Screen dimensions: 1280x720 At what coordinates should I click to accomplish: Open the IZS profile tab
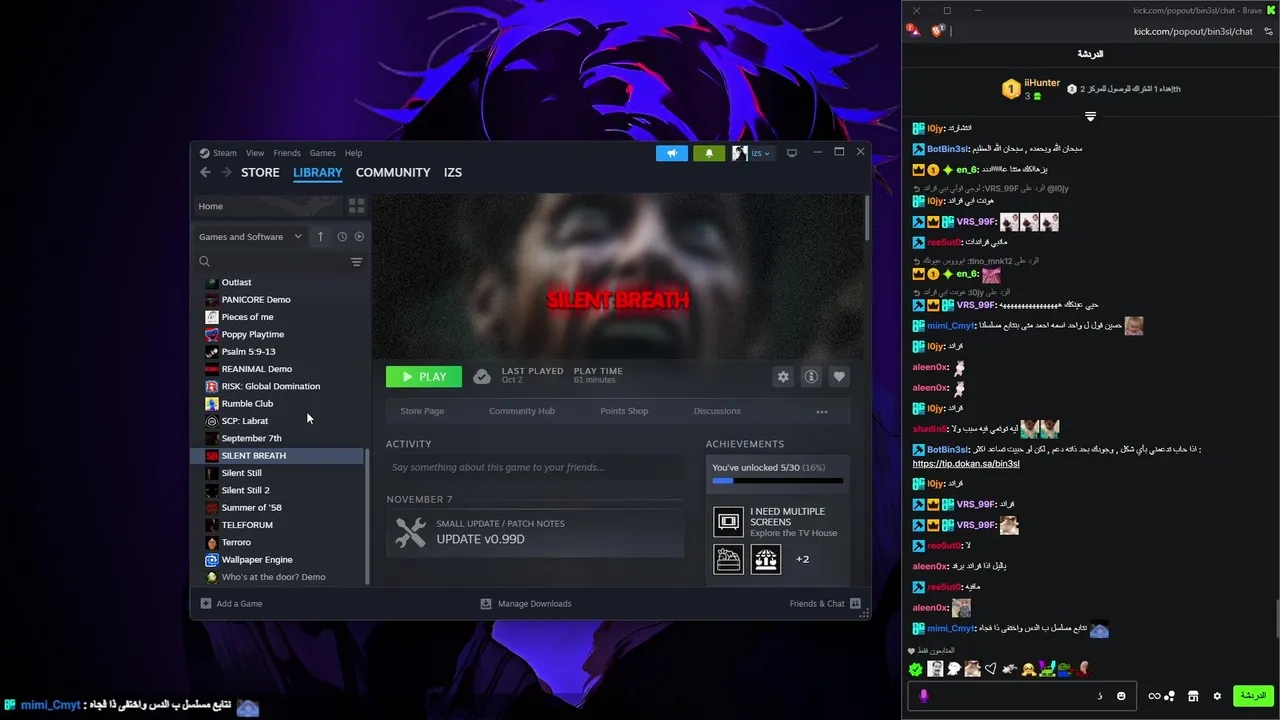(x=453, y=172)
